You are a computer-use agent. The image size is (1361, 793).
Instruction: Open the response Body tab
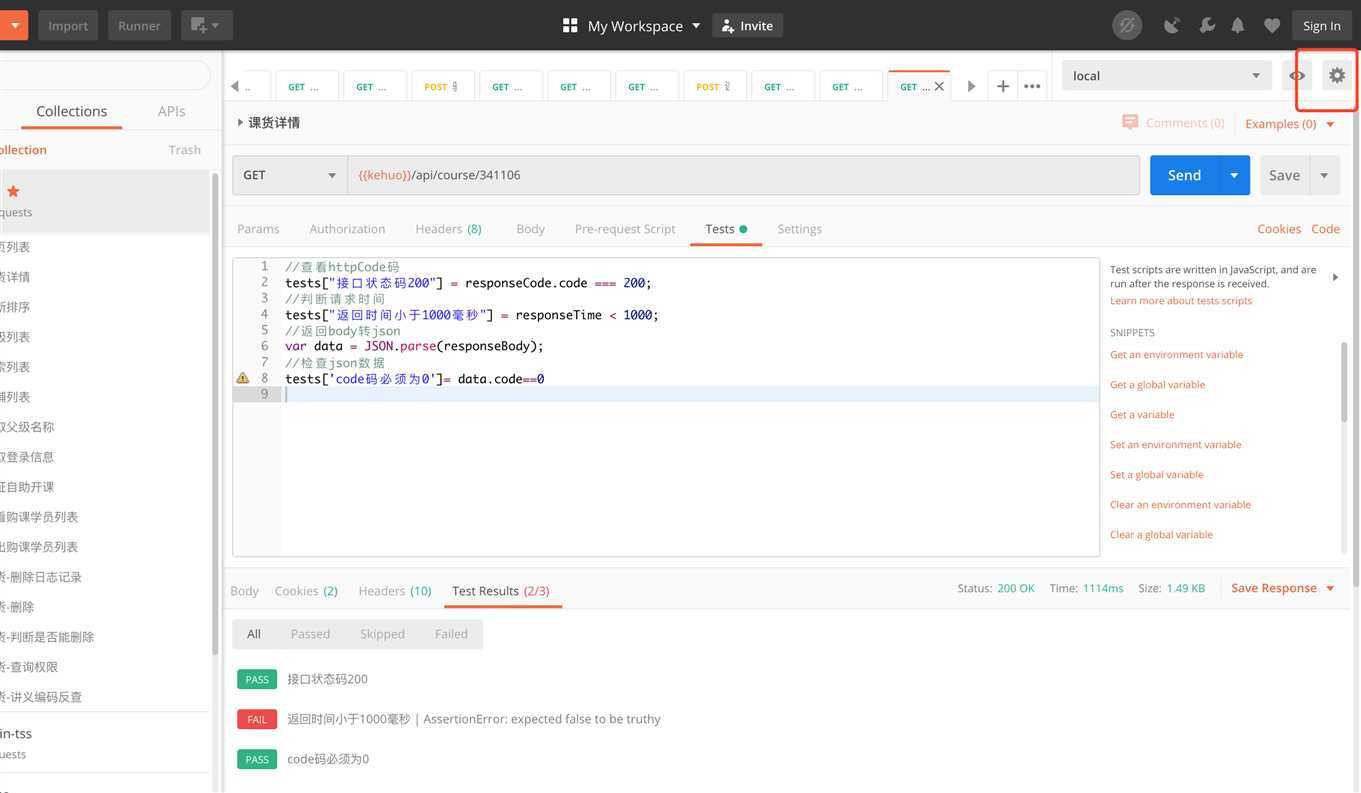click(x=244, y=591)
